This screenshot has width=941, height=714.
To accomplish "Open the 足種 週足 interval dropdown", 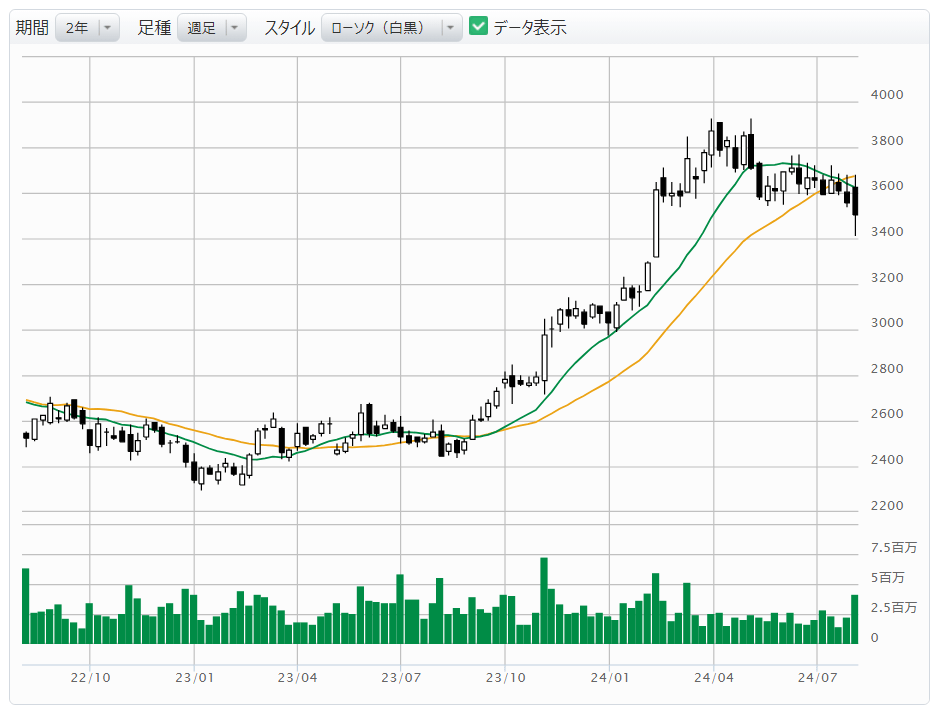I will coord(211,28).
